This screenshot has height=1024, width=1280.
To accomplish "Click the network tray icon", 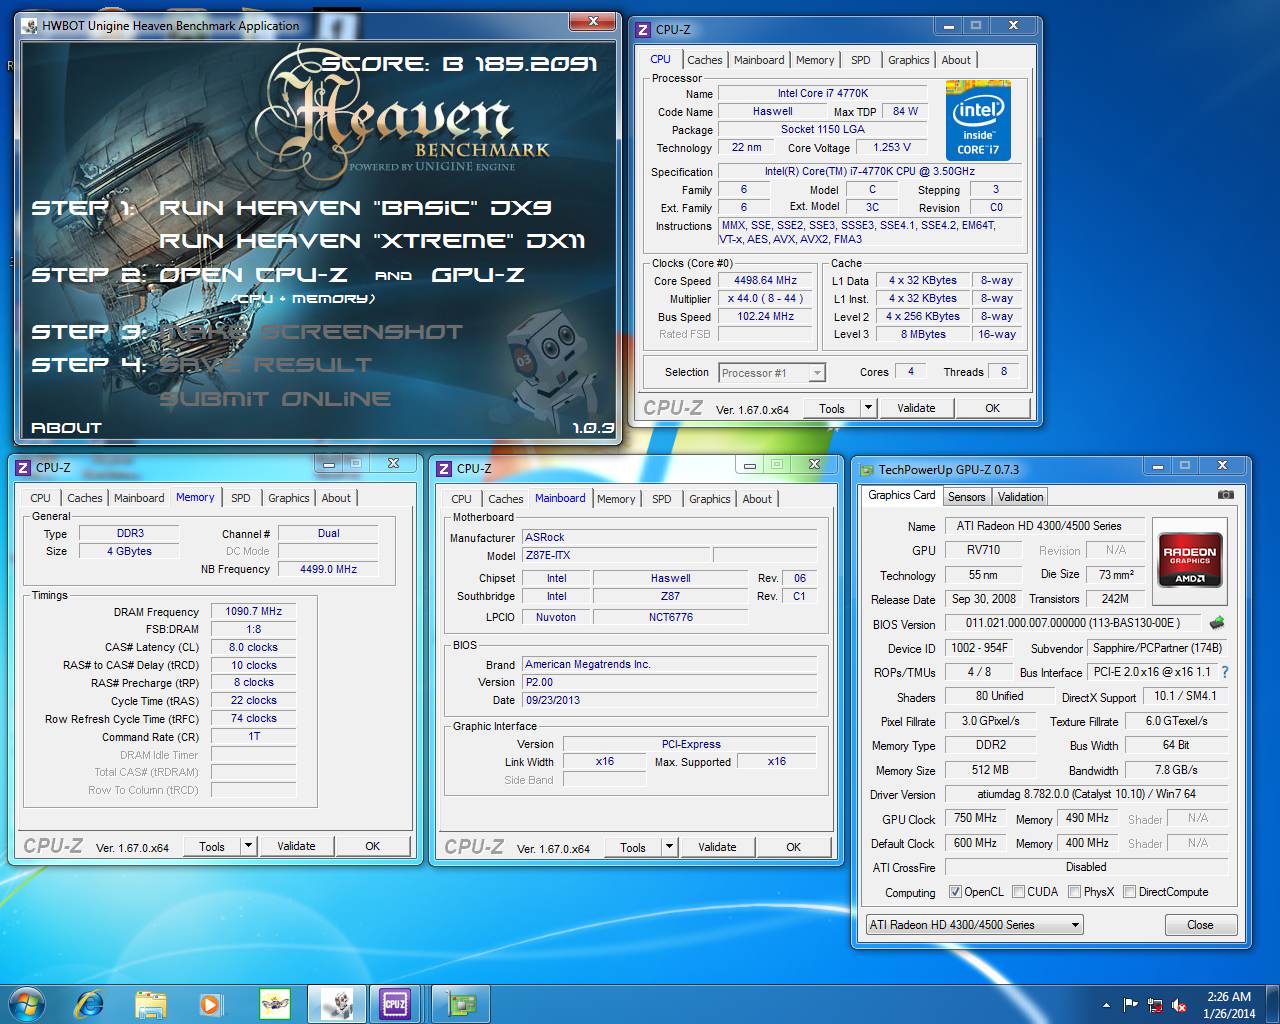I will point(1155,1005).
